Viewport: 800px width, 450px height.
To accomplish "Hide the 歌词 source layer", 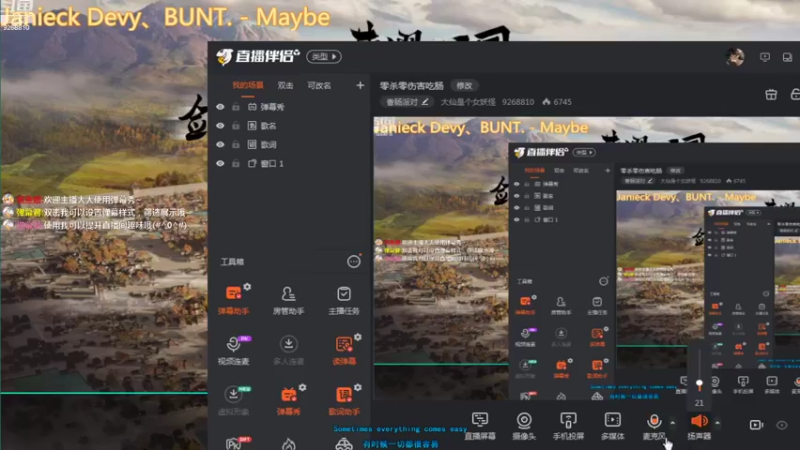I will [220, 144].
